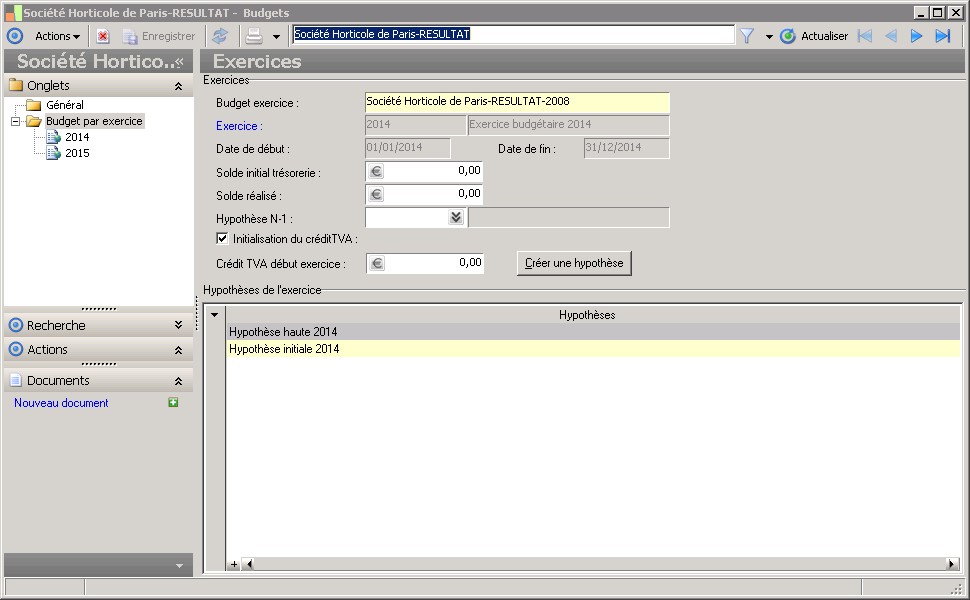Image resolution: width=970 pixels, height=600 pixels.
Task: Click the Nouveau document link
Action: [x=61, y=403]
